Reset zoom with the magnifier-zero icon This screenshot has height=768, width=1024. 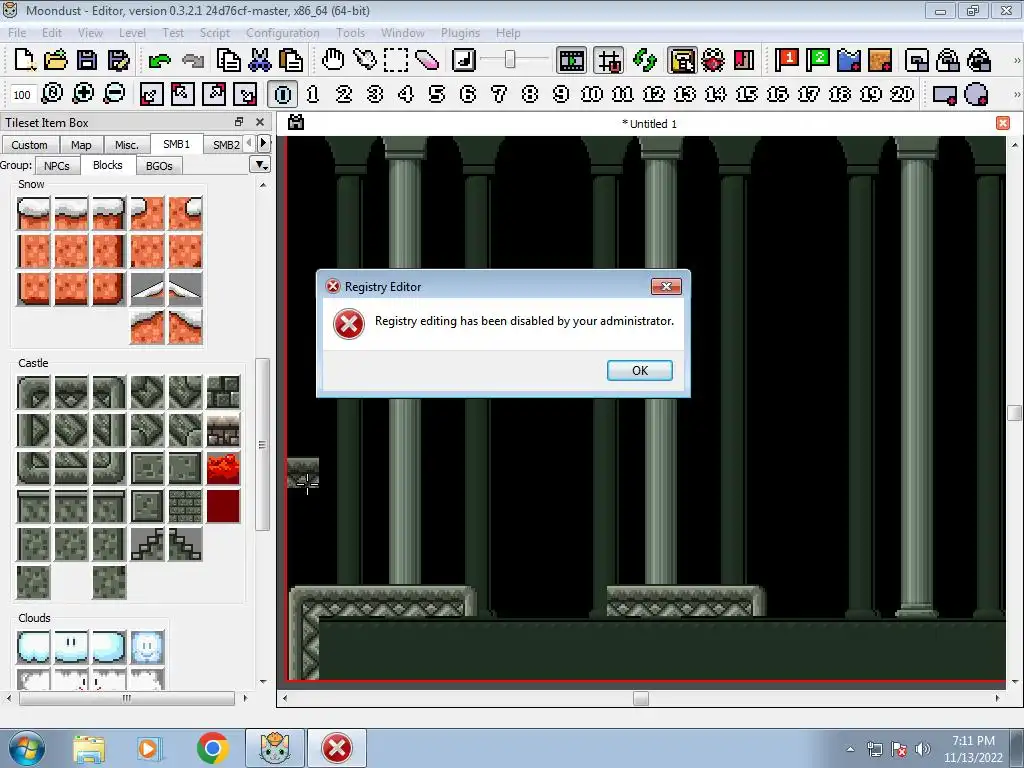pyautogui.click(x=52, y=94)
